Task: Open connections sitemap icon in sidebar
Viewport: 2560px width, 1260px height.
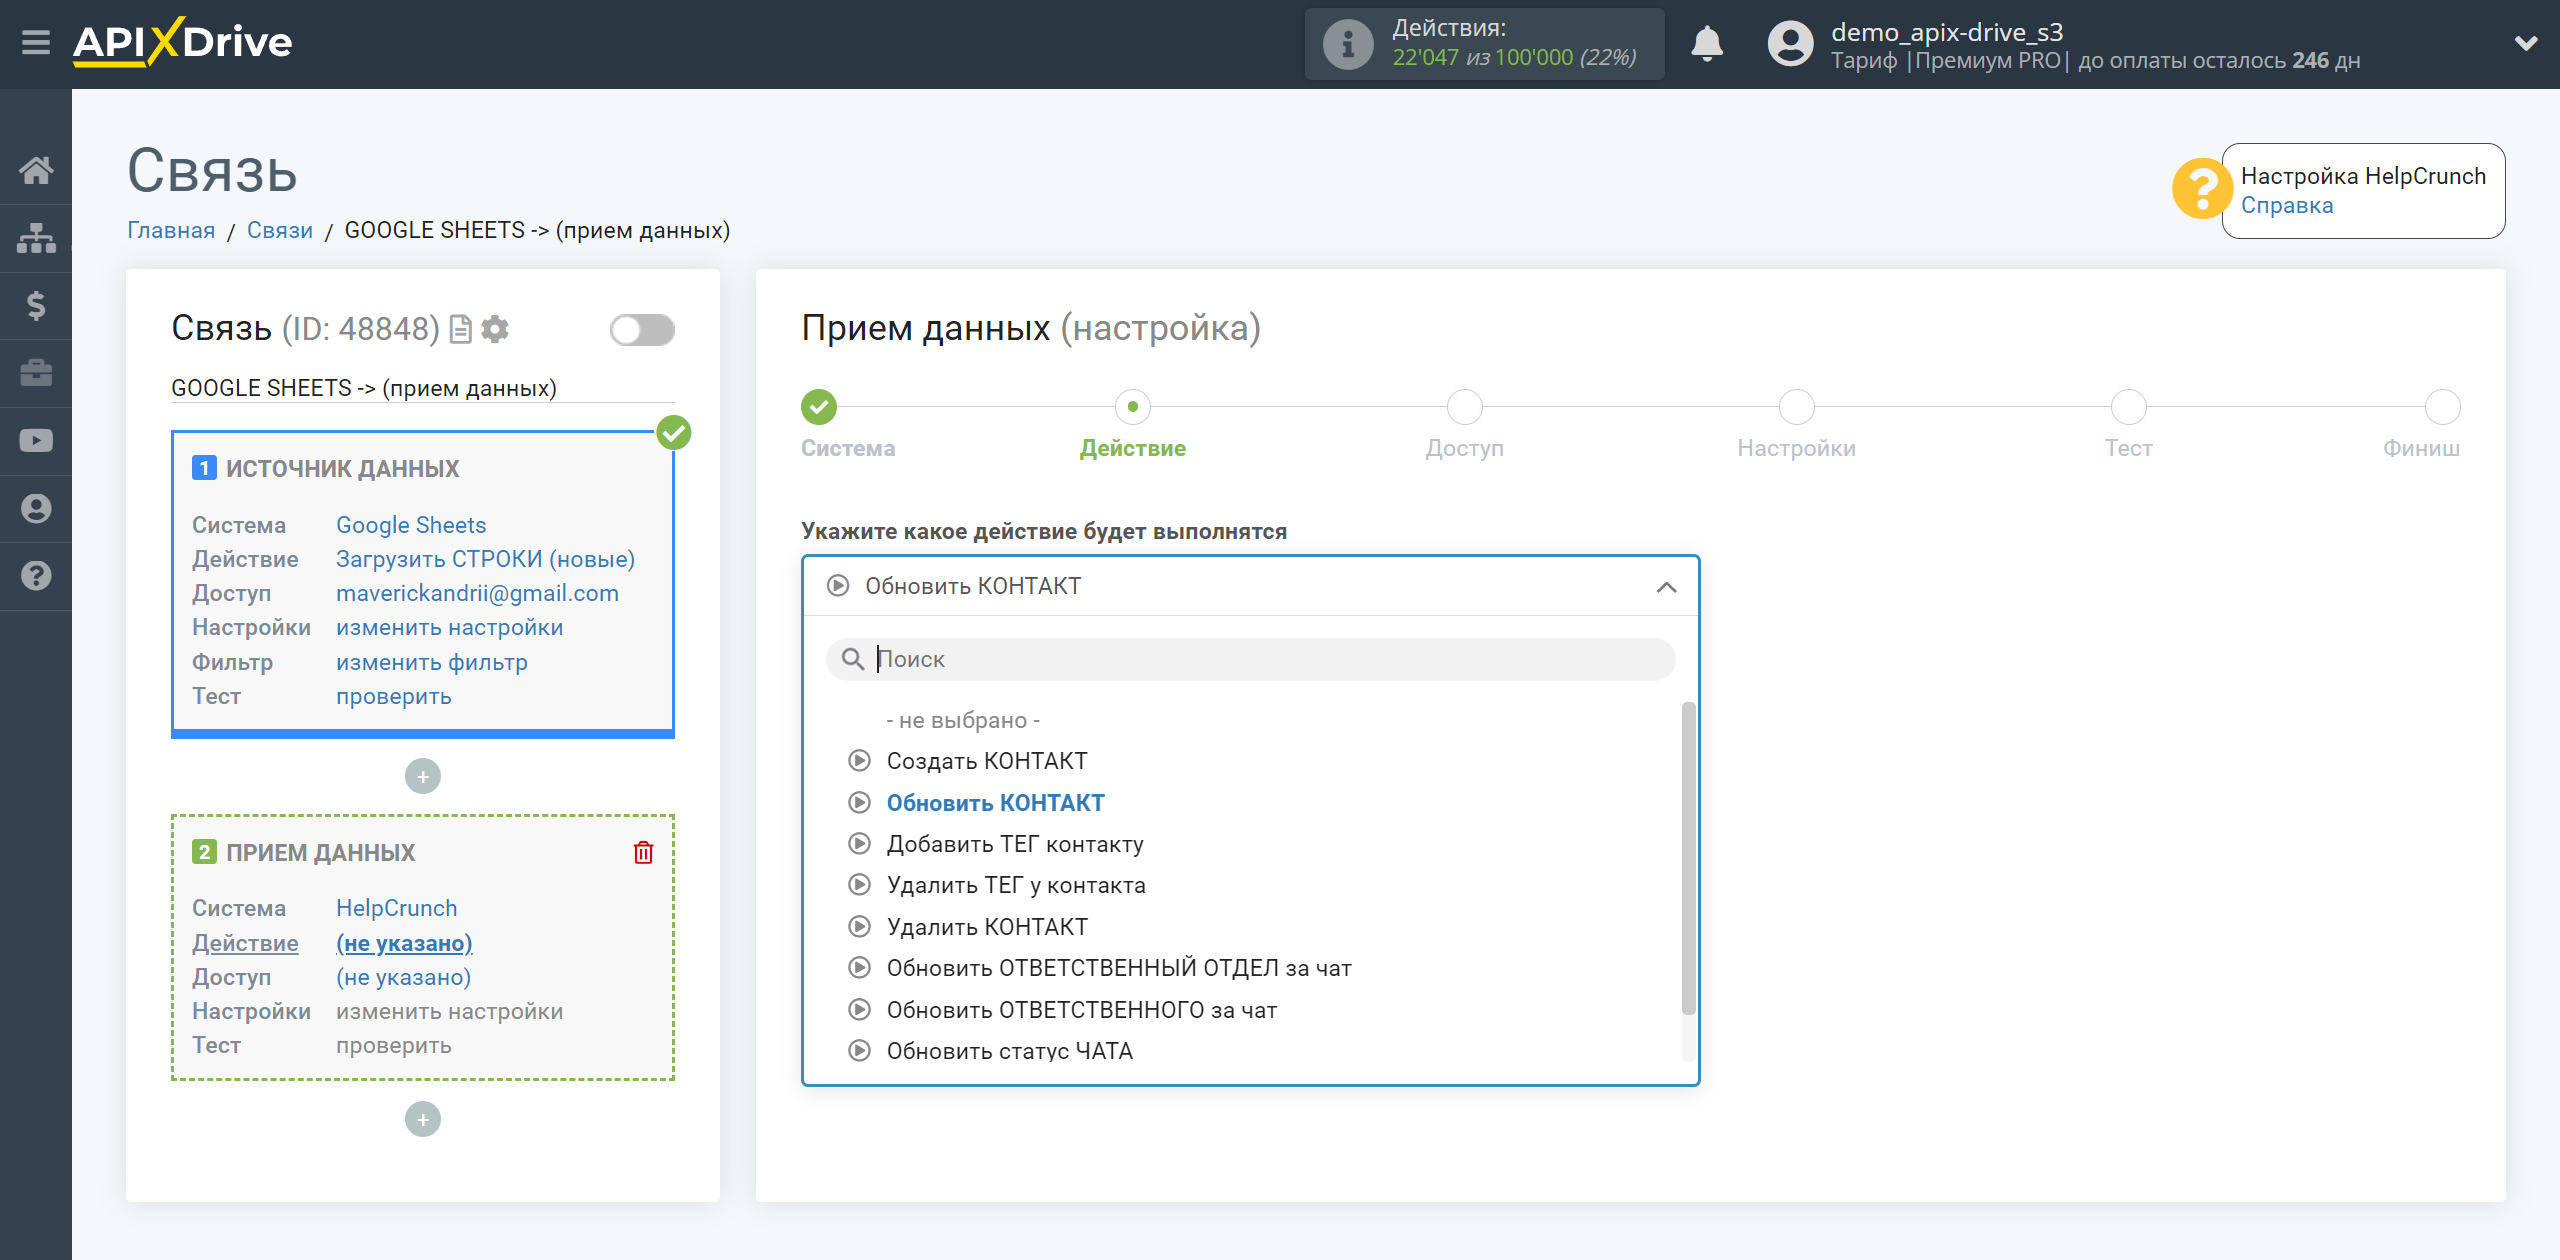Action: (36, 238)
